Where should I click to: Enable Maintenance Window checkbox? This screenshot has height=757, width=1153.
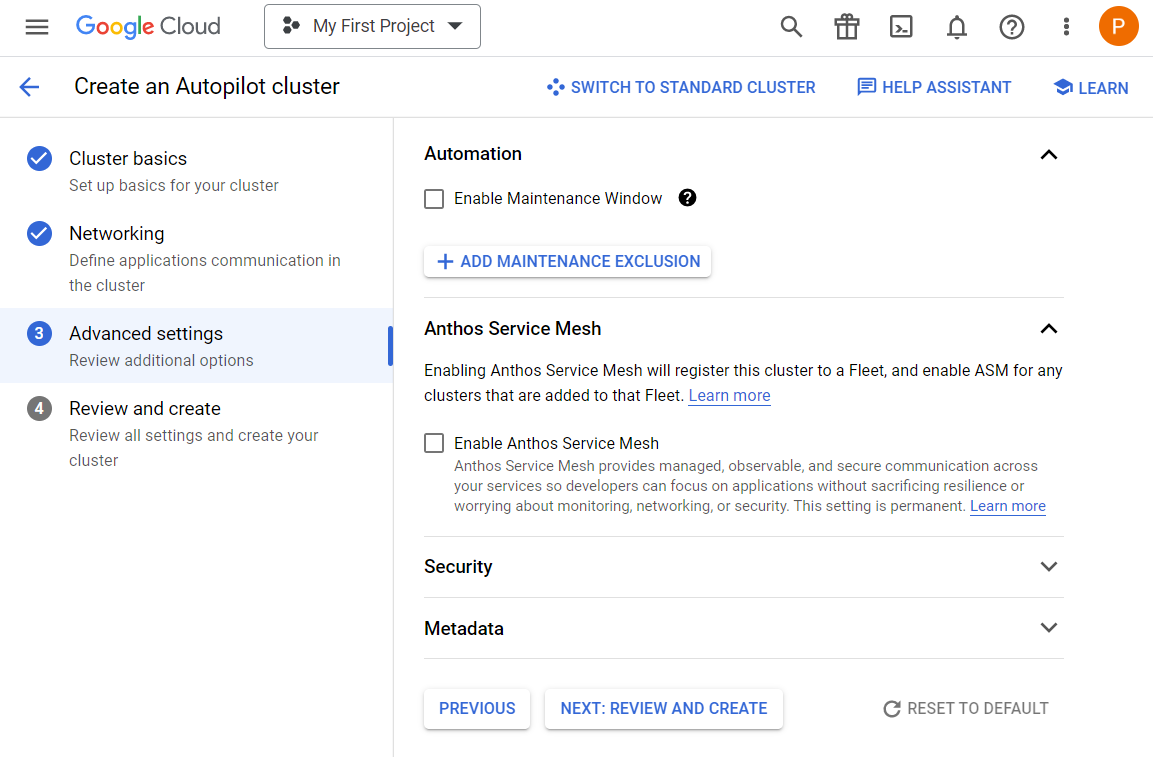point(434,199)
